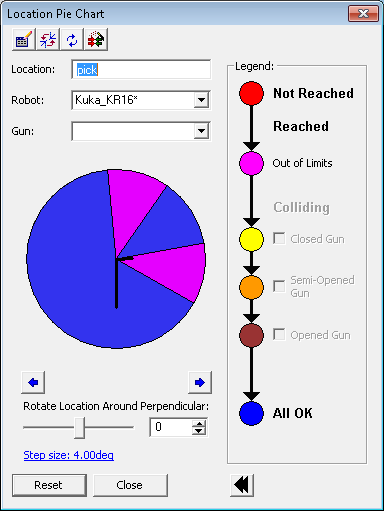Click the right blue arrow button below the chart
This screenshot has height=511, width=384.
pos(200,382)
